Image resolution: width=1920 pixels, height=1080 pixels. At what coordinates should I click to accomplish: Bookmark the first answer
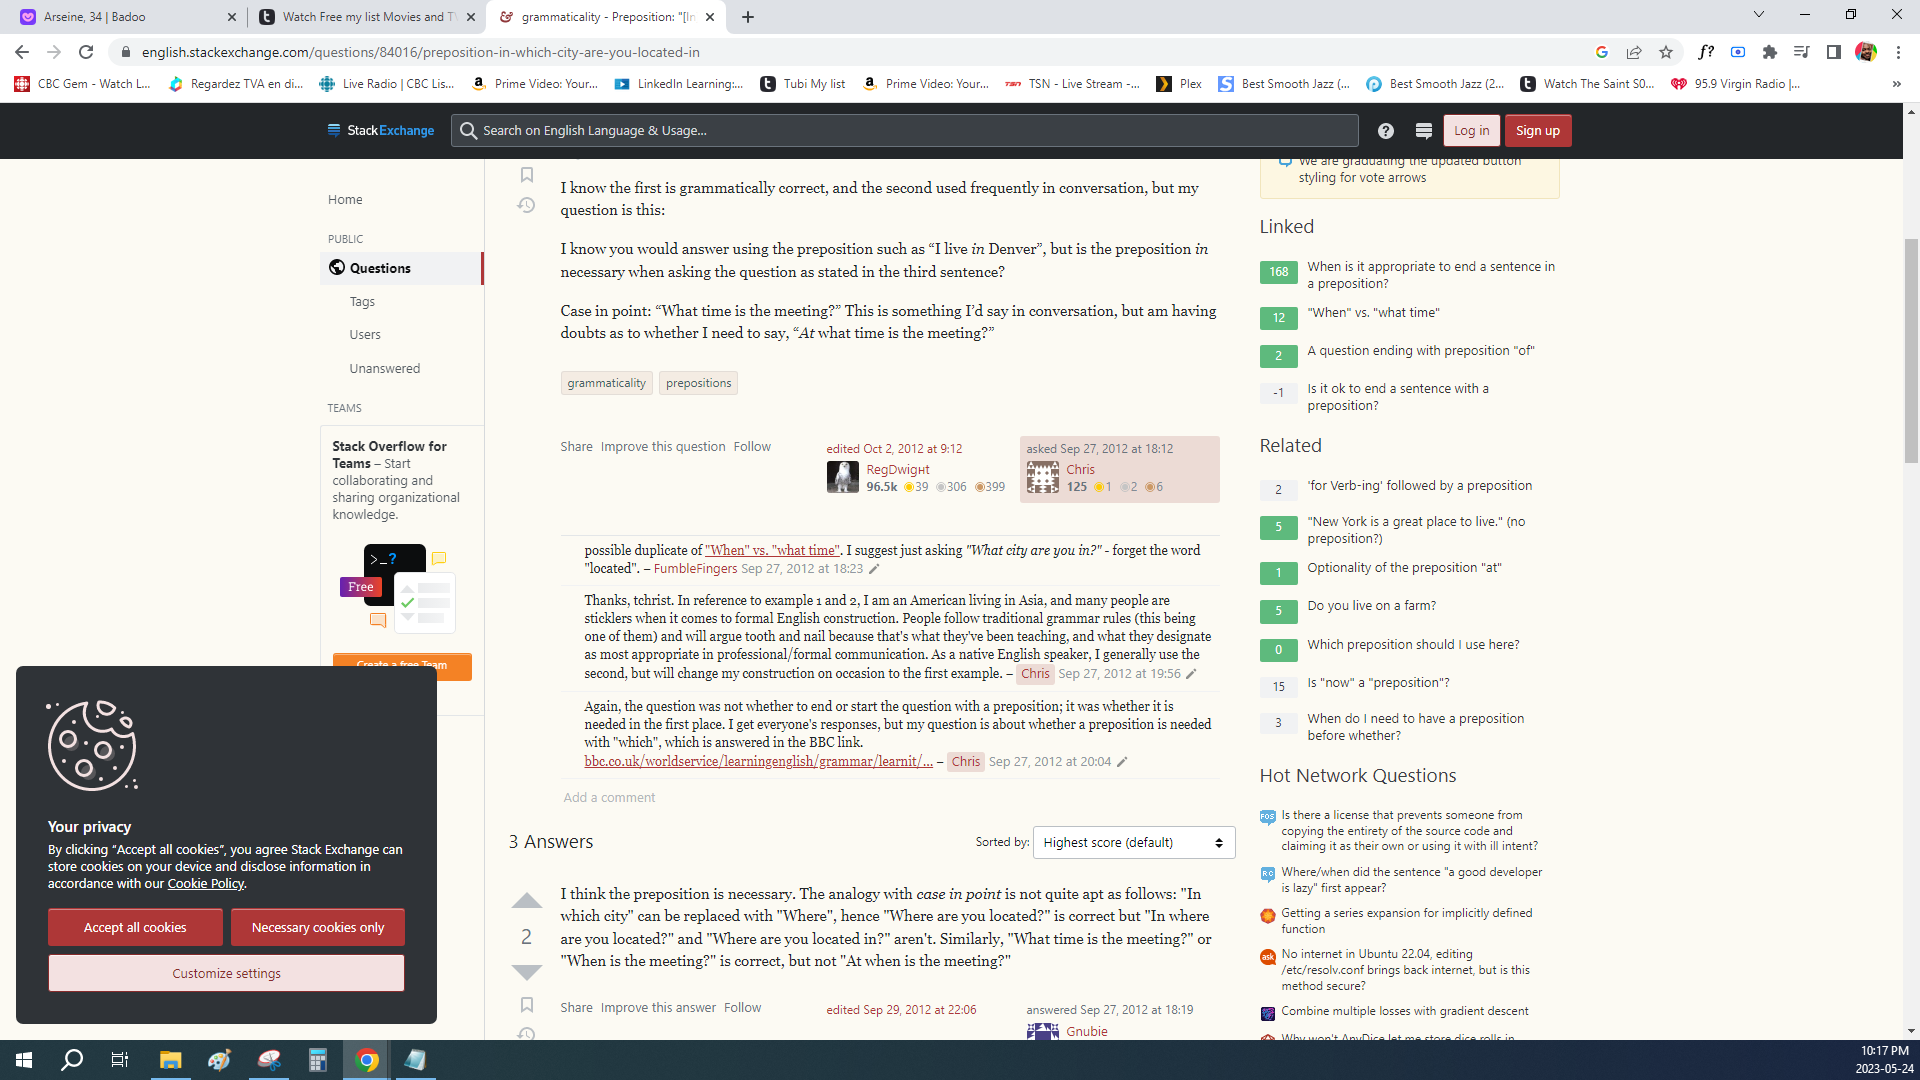point(527,1005)
